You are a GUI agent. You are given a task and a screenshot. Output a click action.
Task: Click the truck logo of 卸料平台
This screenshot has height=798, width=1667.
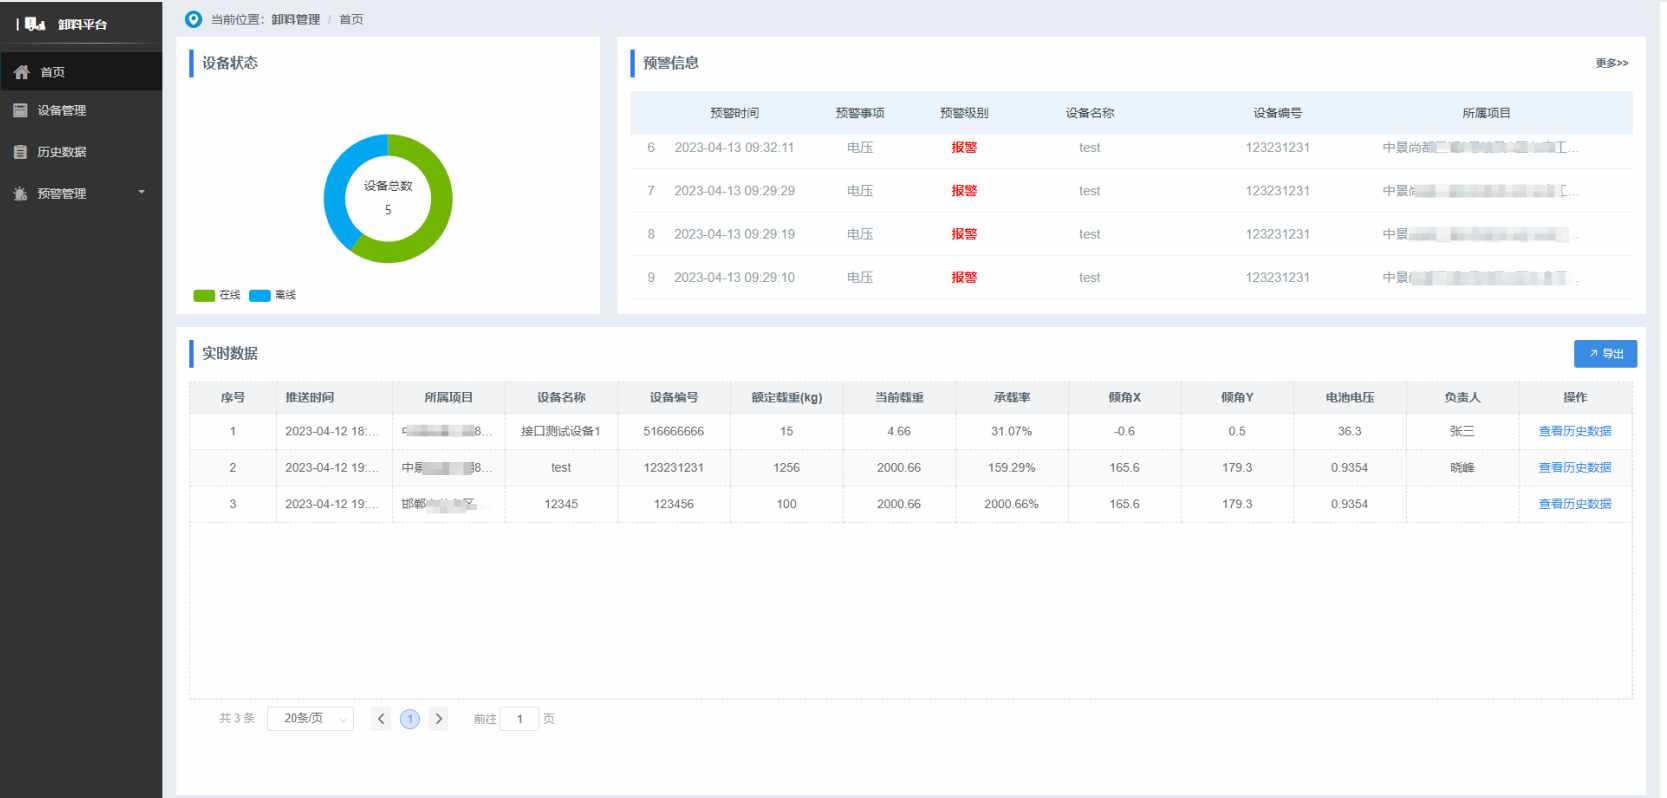point(35,24)
